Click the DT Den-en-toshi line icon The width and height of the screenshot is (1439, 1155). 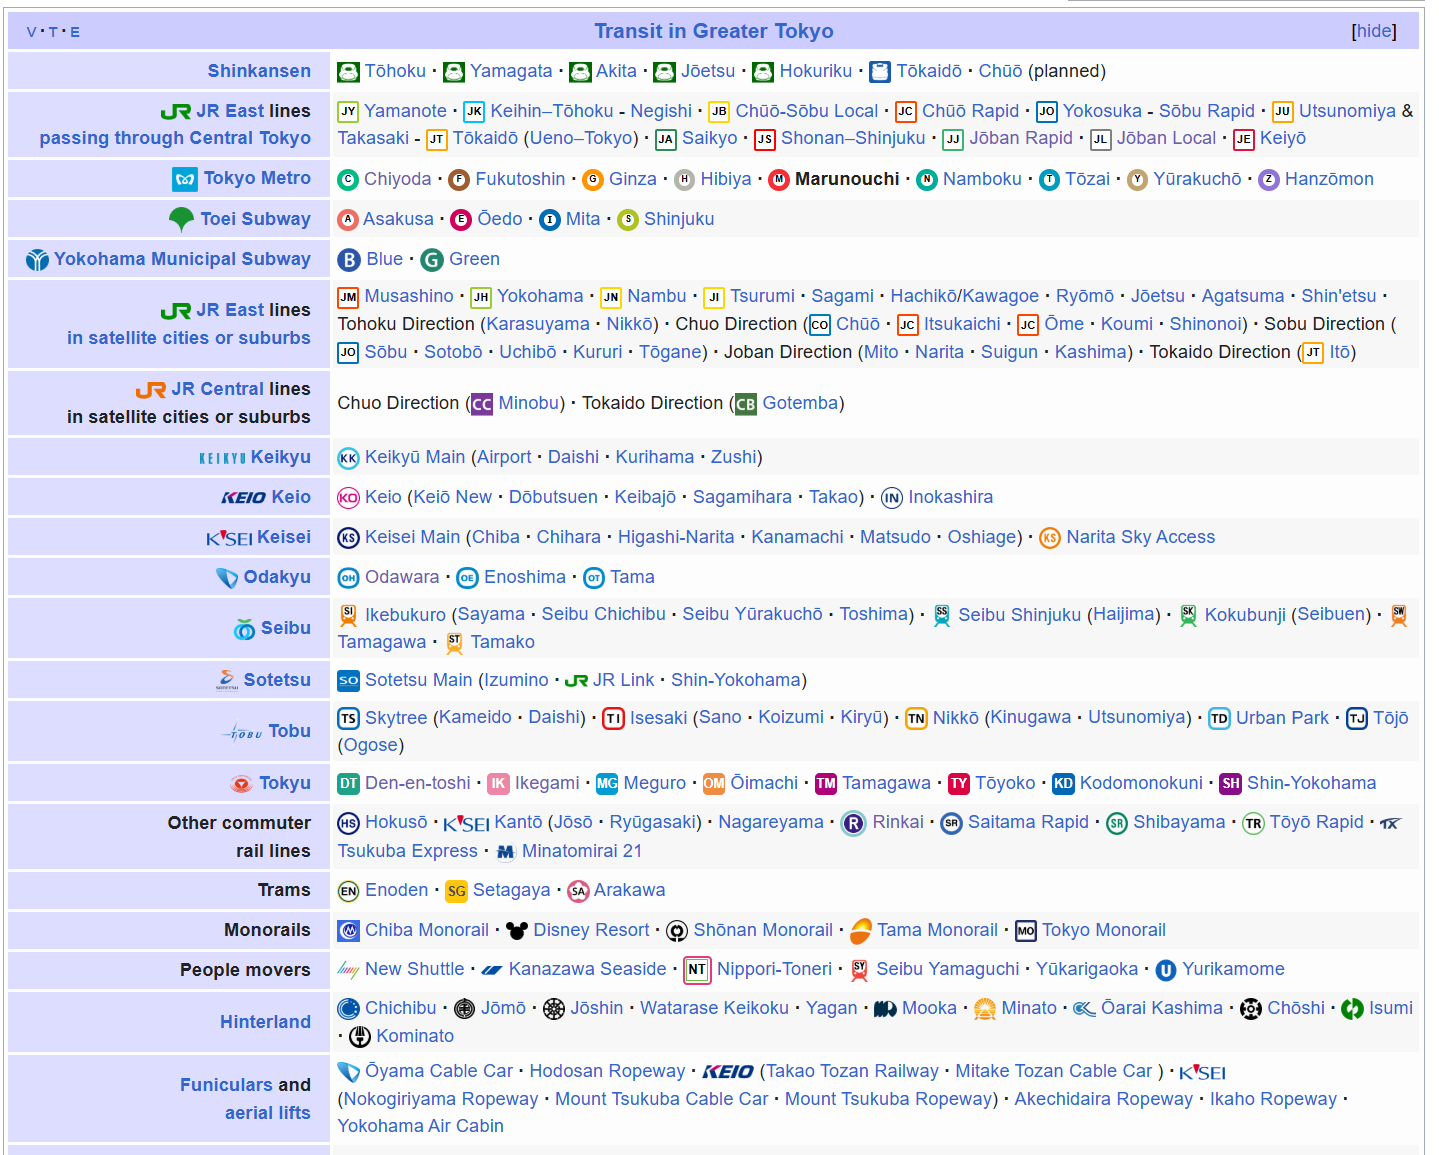pyautogui.click(x=348, y=784)
